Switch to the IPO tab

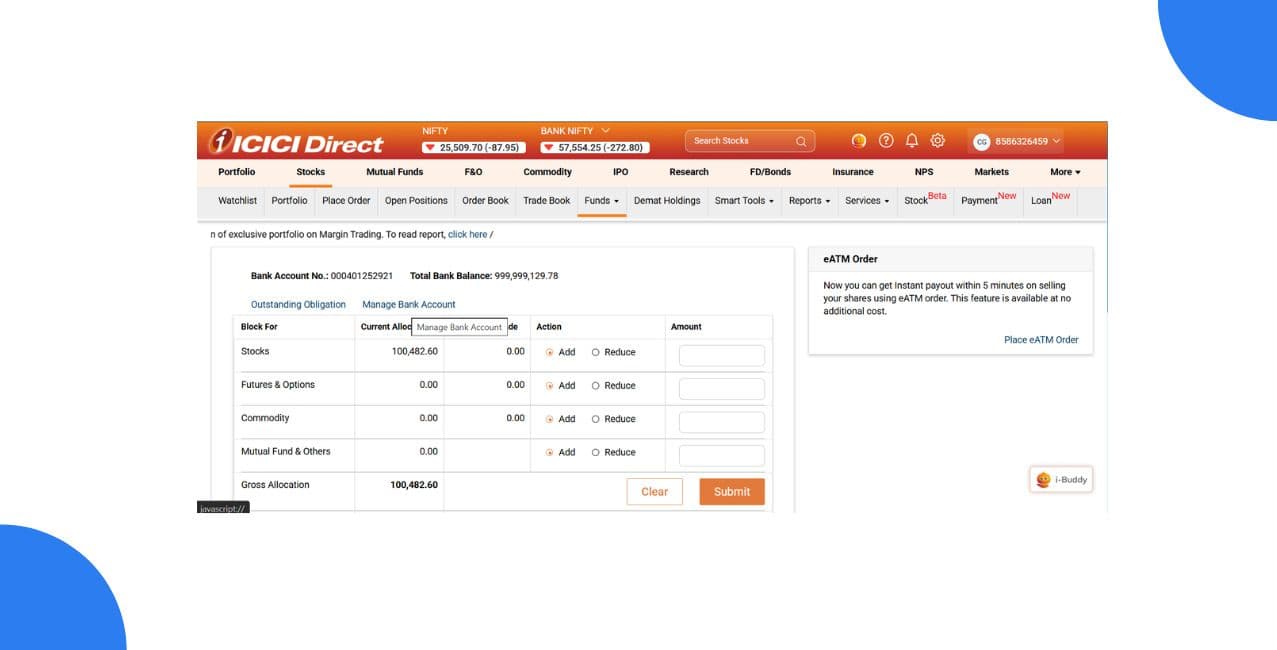coord(620,172)
